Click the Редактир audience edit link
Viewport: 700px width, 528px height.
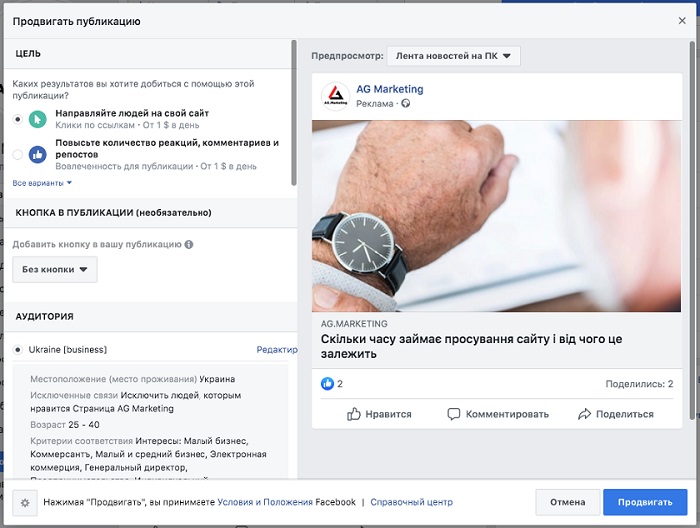point(277,349)
